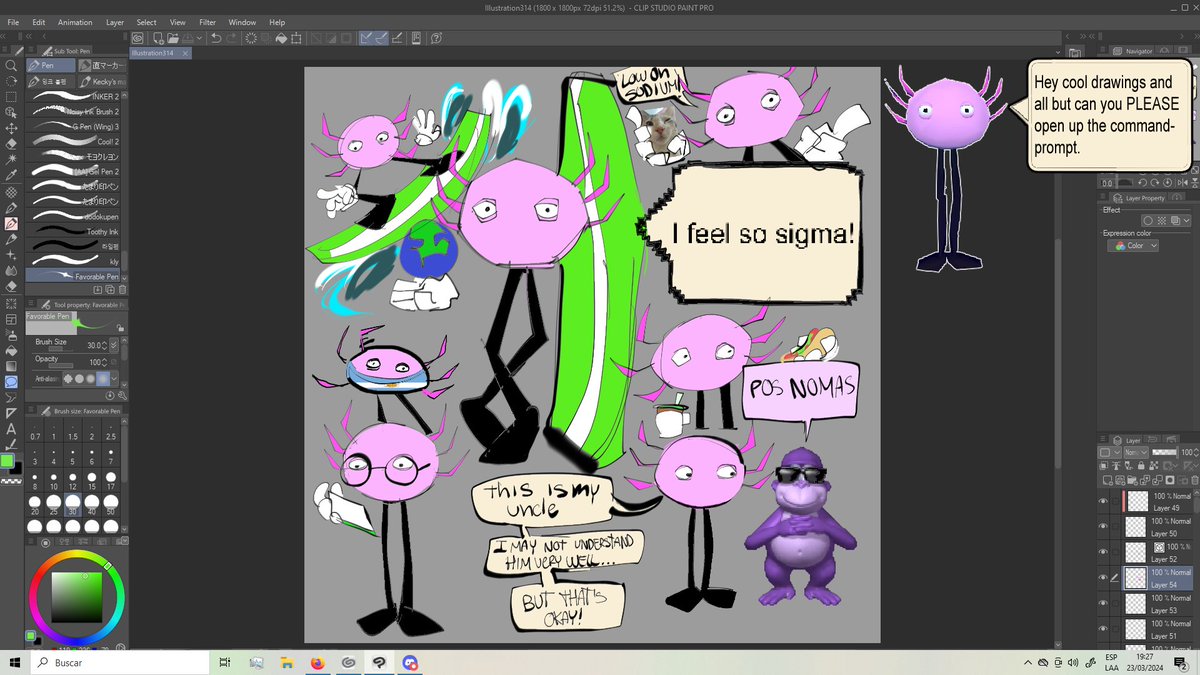Click the wrench settings icon in Tool property
This screenshot has height=675, width=1200.
[x=122, y=395]
